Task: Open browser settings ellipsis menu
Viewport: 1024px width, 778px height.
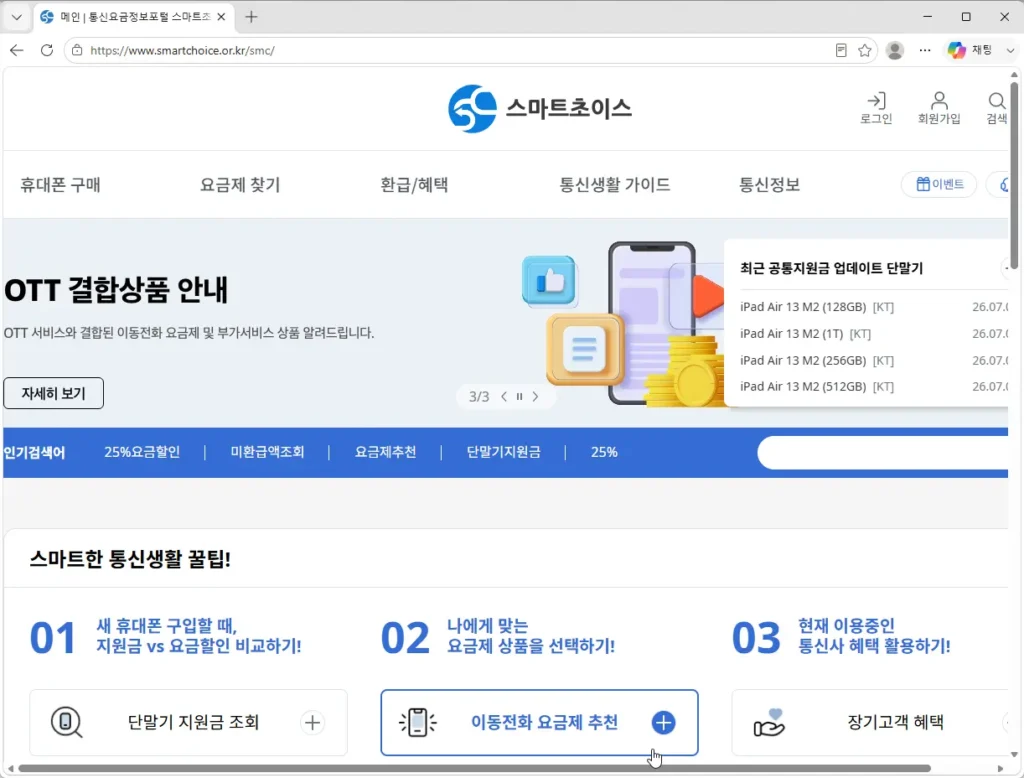Action: pyautogui.click(x=925, y=50)
